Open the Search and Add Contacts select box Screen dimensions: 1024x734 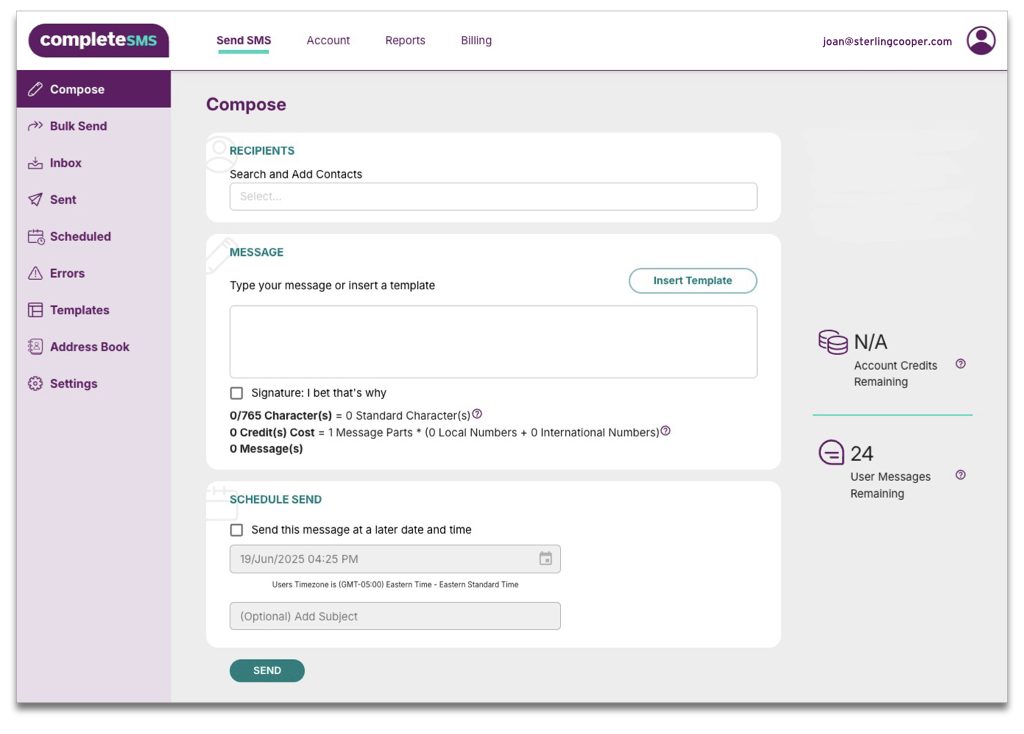pos(493,197)
